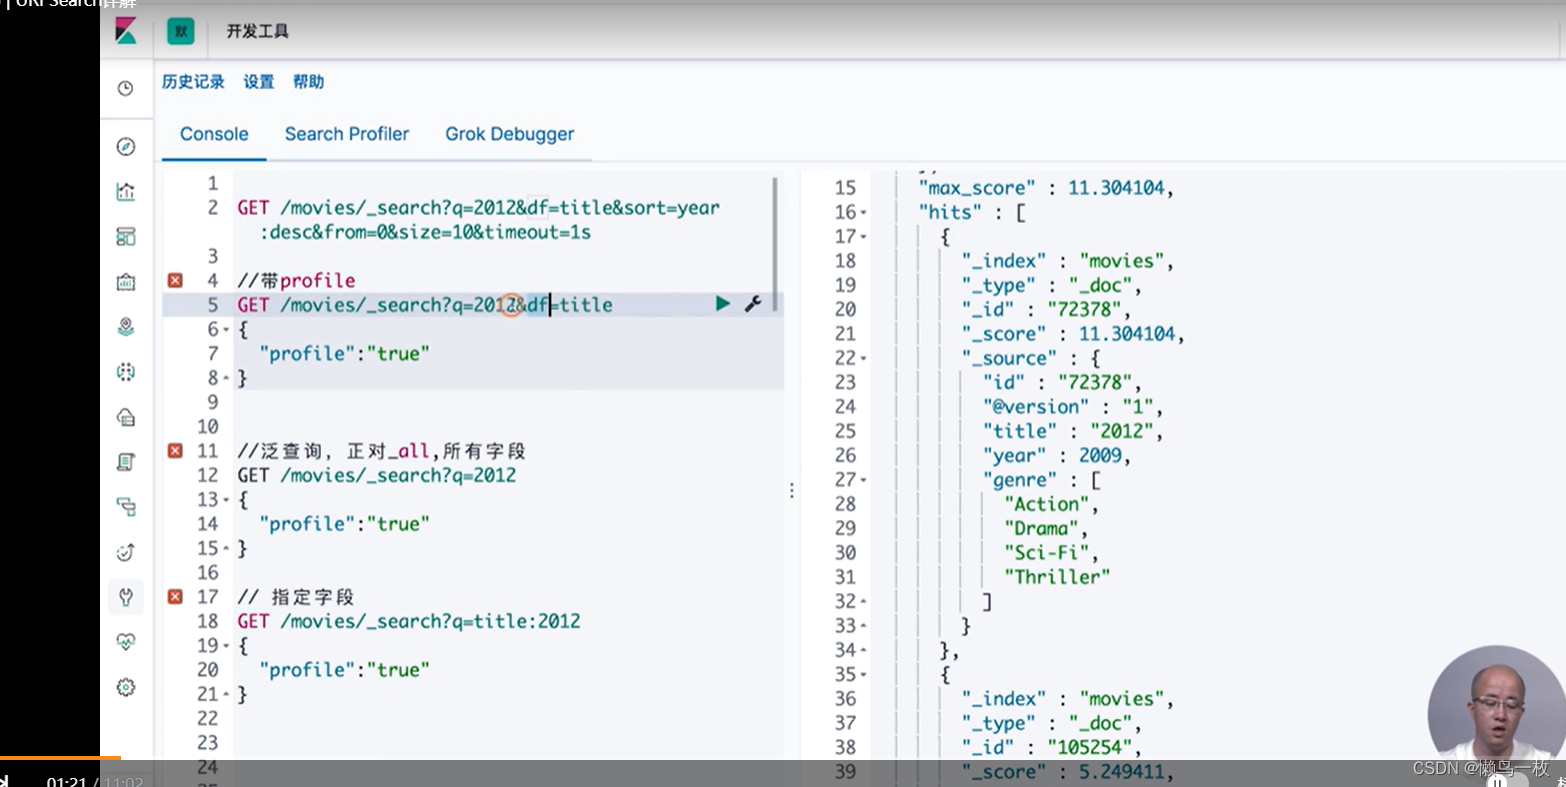
Task: Open Uptime icon in sidebar
Action: click(126, 552)
